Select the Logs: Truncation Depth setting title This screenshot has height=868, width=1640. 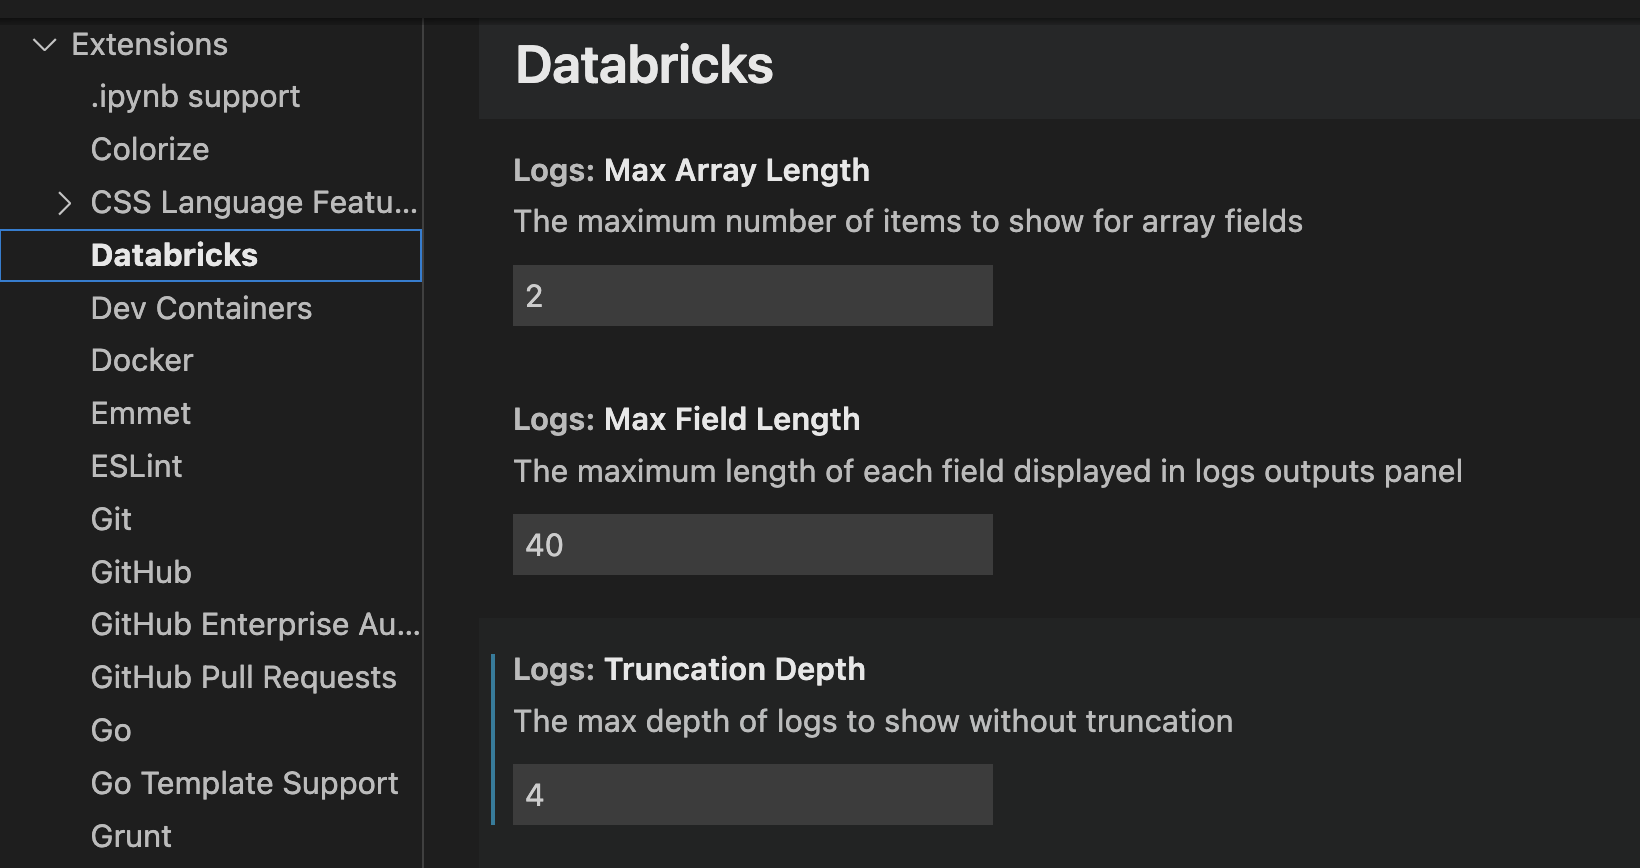click(x=689, y=670)
